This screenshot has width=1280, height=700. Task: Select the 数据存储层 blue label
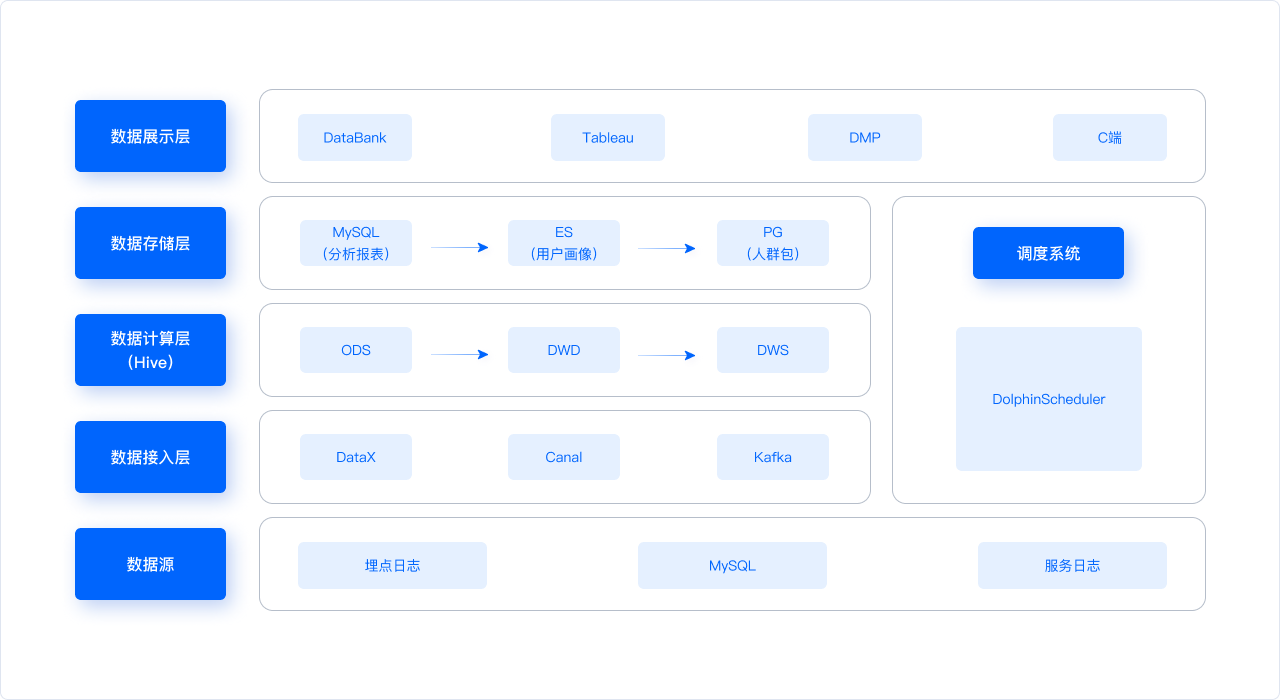(x=150, y=243)
